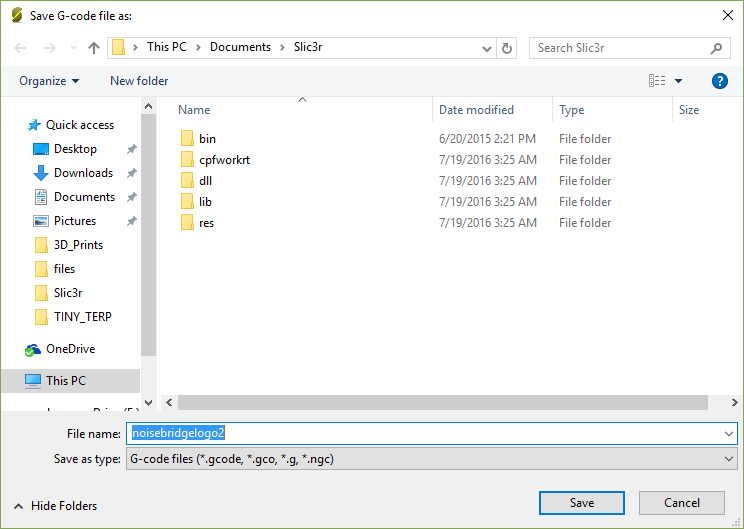Viewport: 744px width, 529px height.
Task: Open the Help question mark icon
Action: (x=719, y=81)
